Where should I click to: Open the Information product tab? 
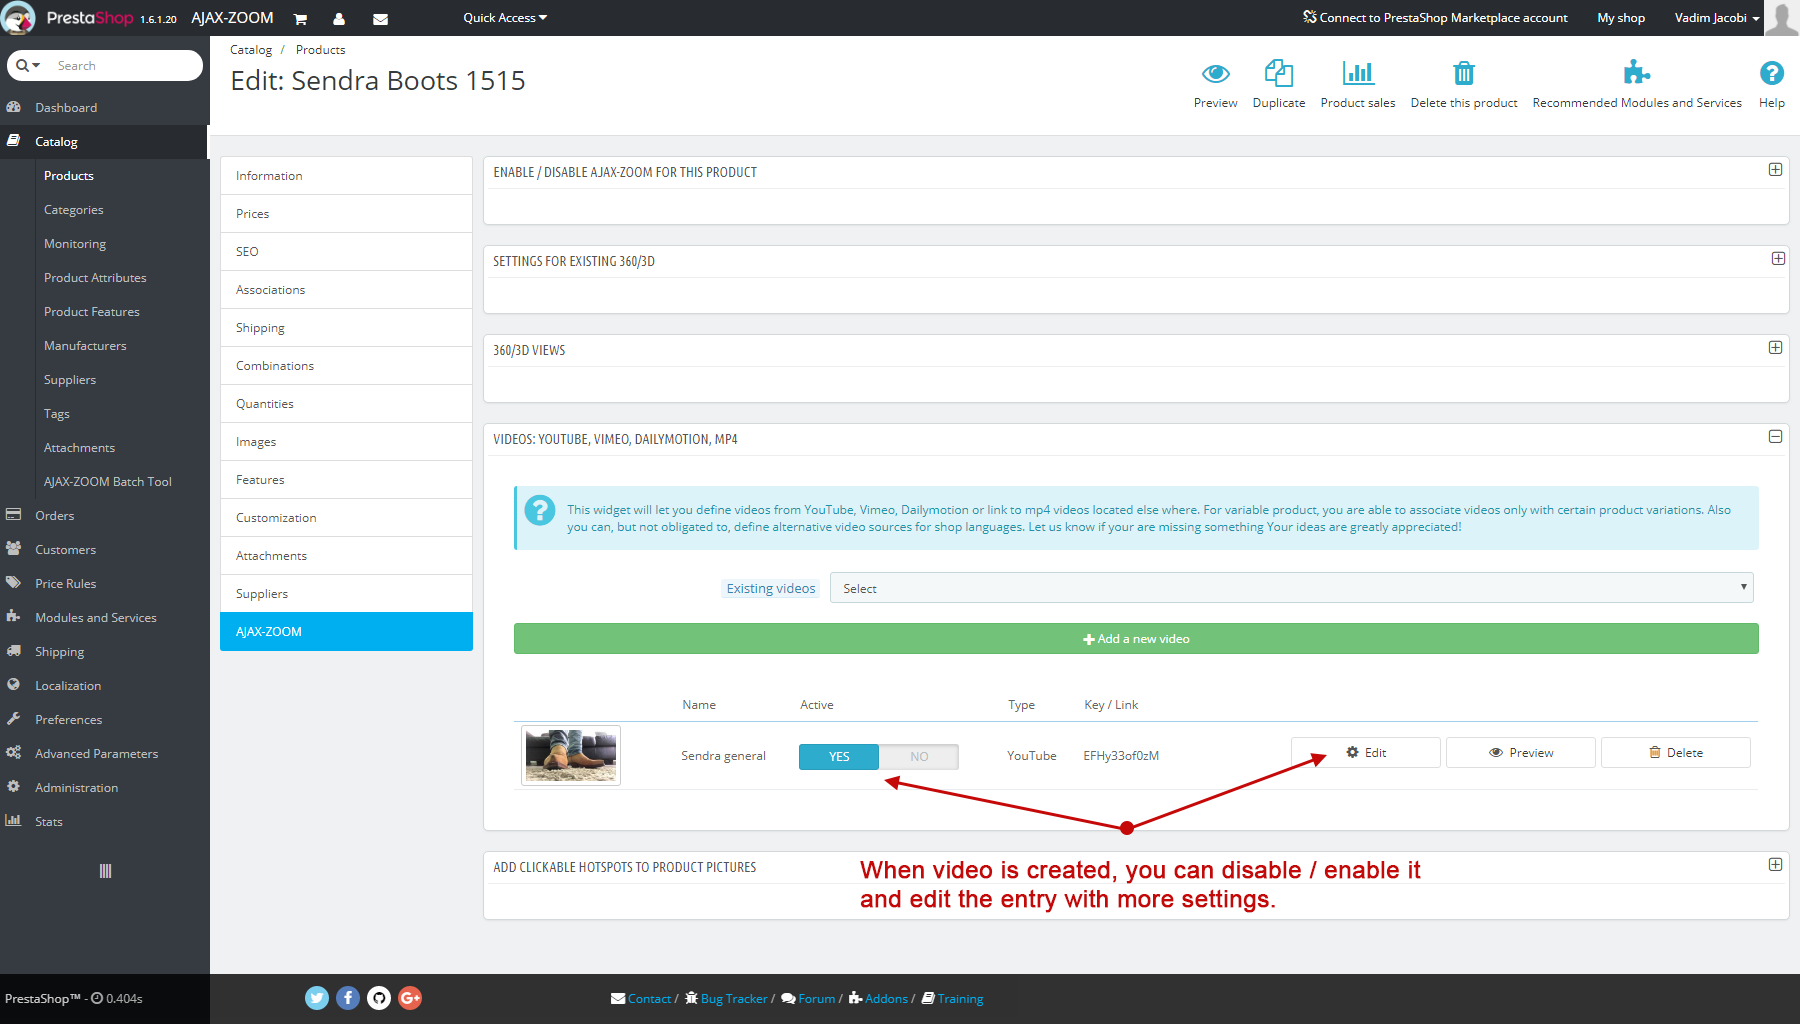coord(346,176)
